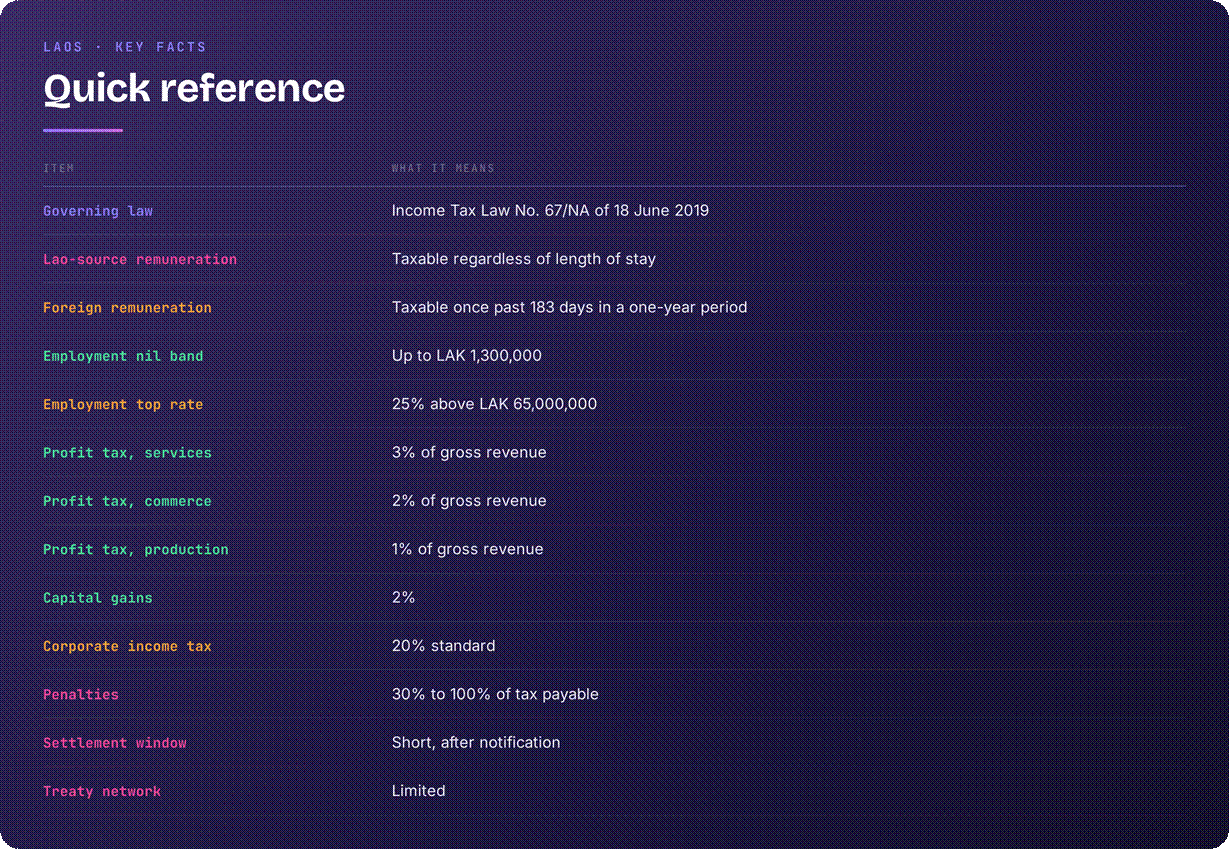Select the Foreign remuneration item

[x=127, y=308]
